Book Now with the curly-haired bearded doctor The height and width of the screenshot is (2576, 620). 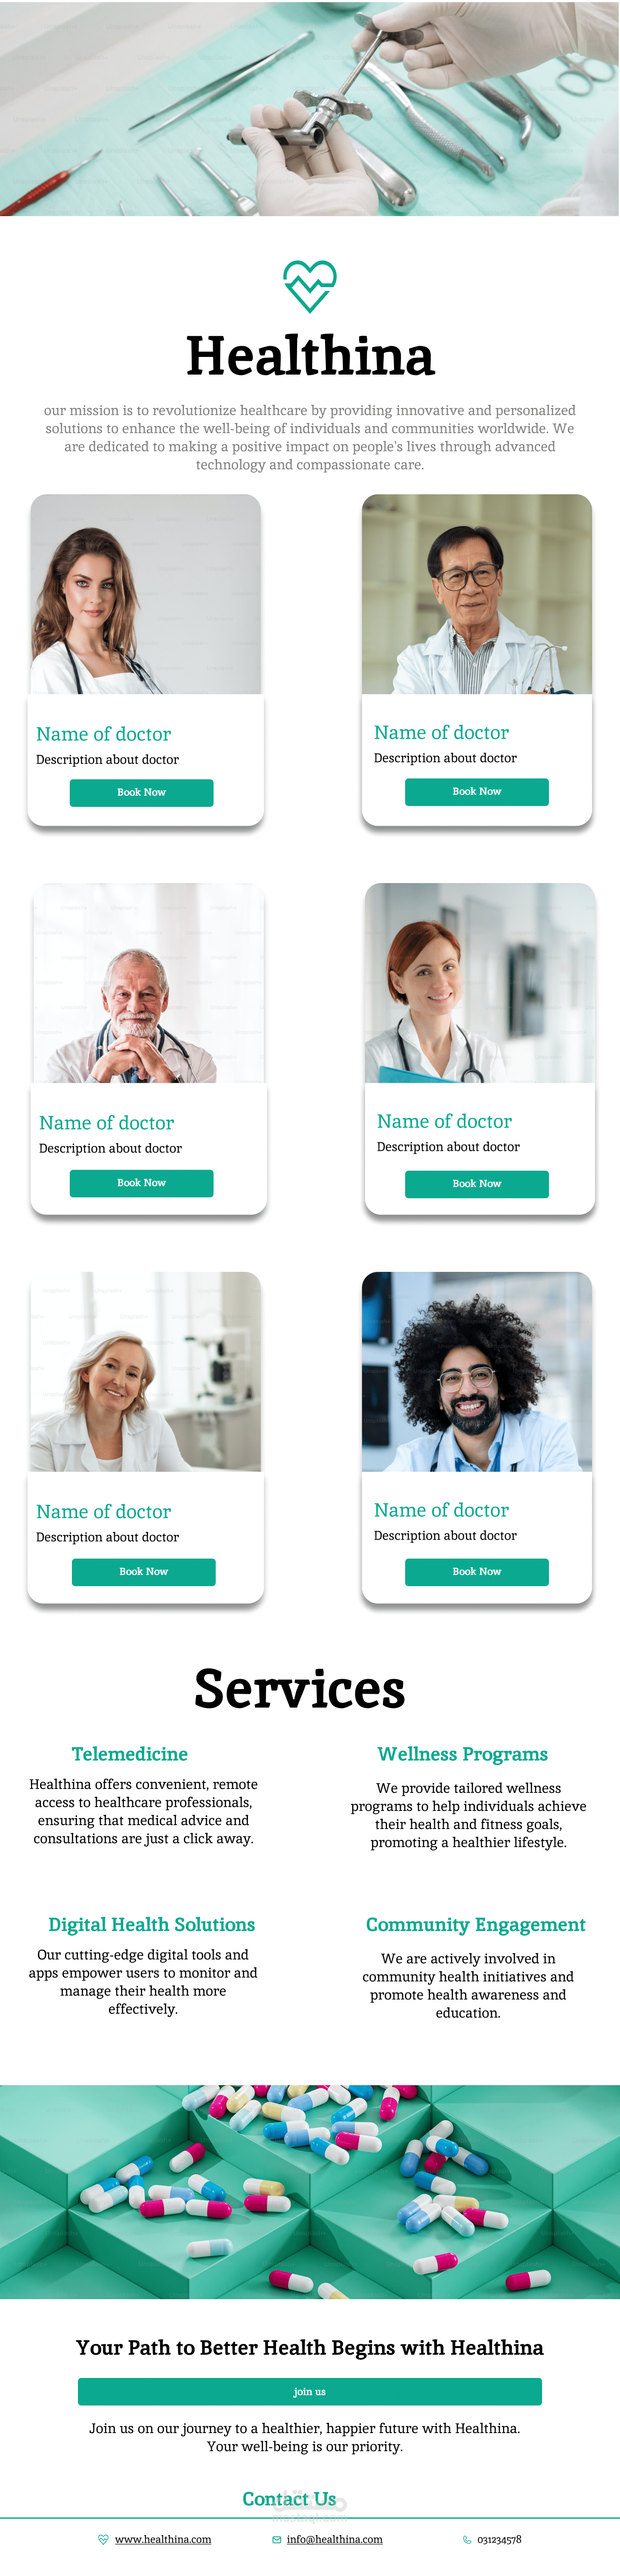[x=477, y=1572]
